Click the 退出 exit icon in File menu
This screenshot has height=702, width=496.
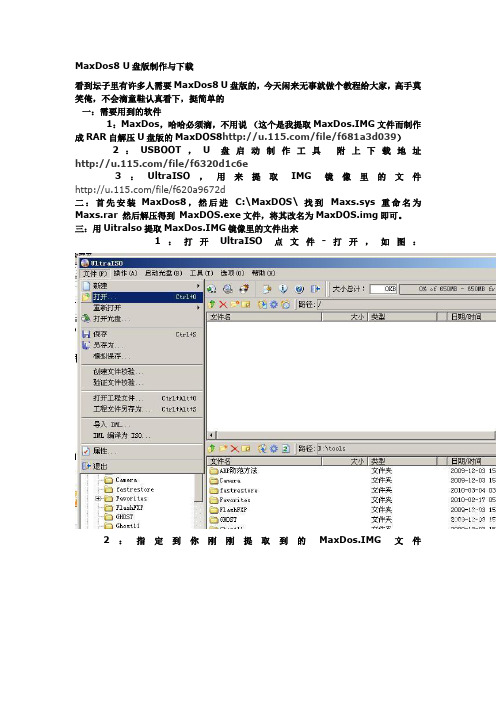coord(86,466)
